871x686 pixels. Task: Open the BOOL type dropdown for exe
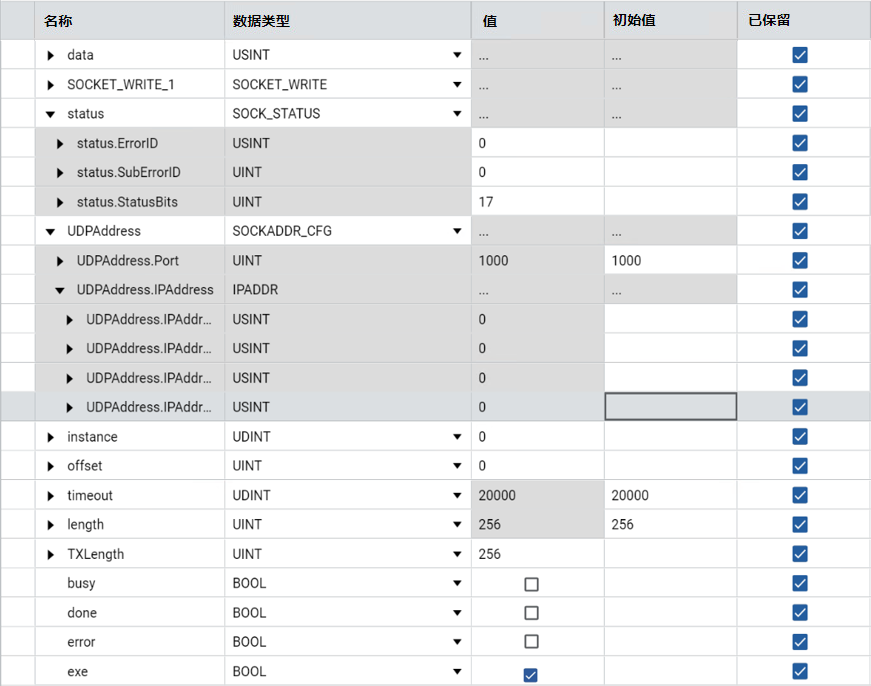[x=457, y=671]
